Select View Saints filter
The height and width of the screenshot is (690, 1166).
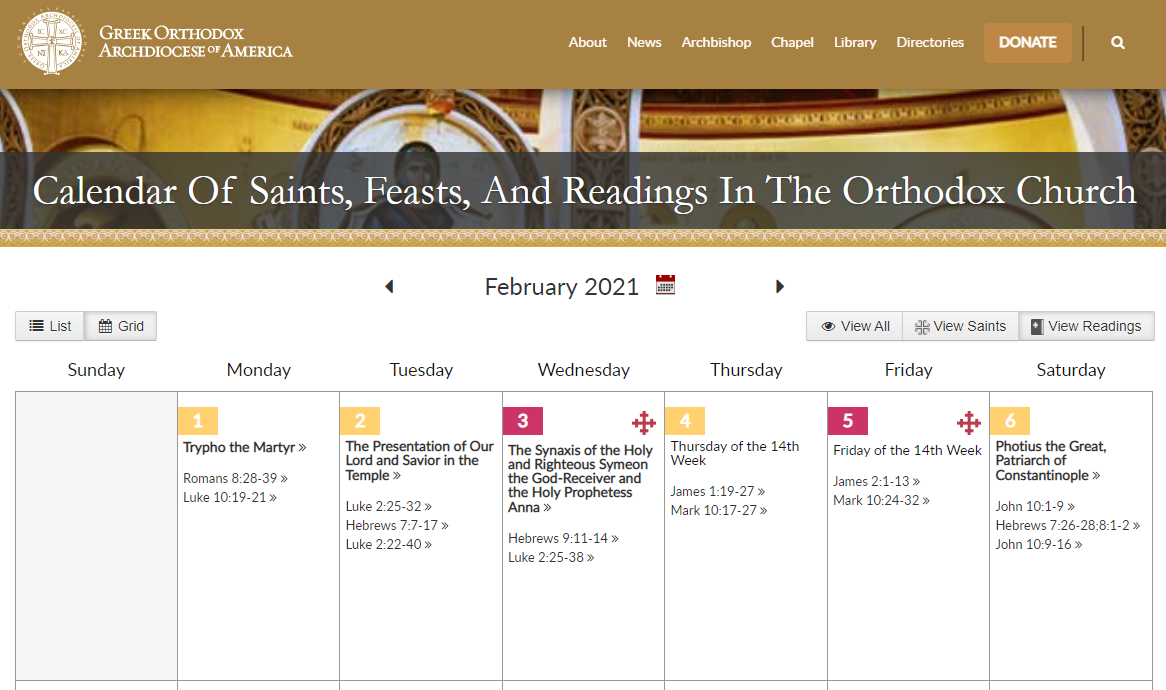pos(960,326)
